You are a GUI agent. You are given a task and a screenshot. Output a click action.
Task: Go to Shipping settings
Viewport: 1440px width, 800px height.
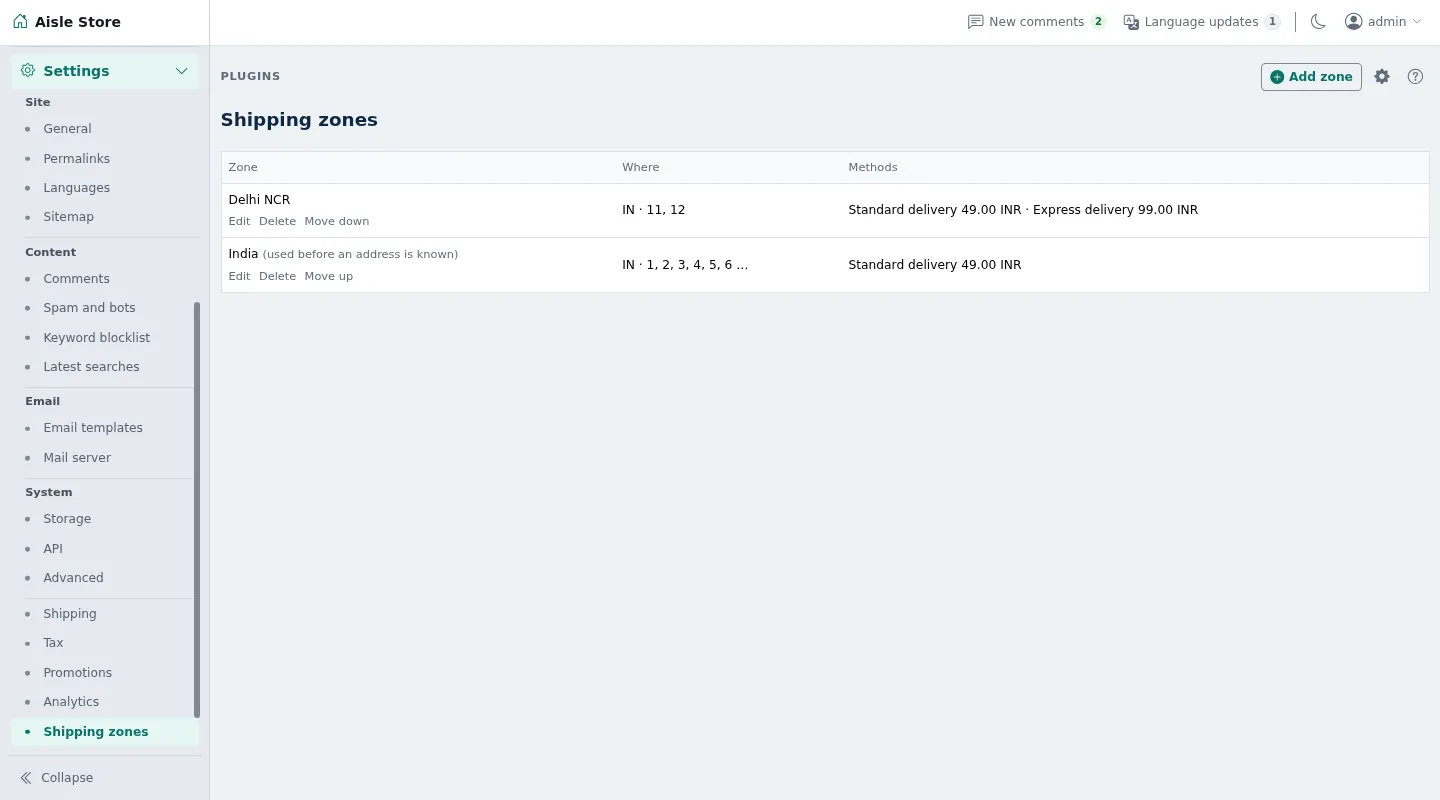(x=70, y=614)
